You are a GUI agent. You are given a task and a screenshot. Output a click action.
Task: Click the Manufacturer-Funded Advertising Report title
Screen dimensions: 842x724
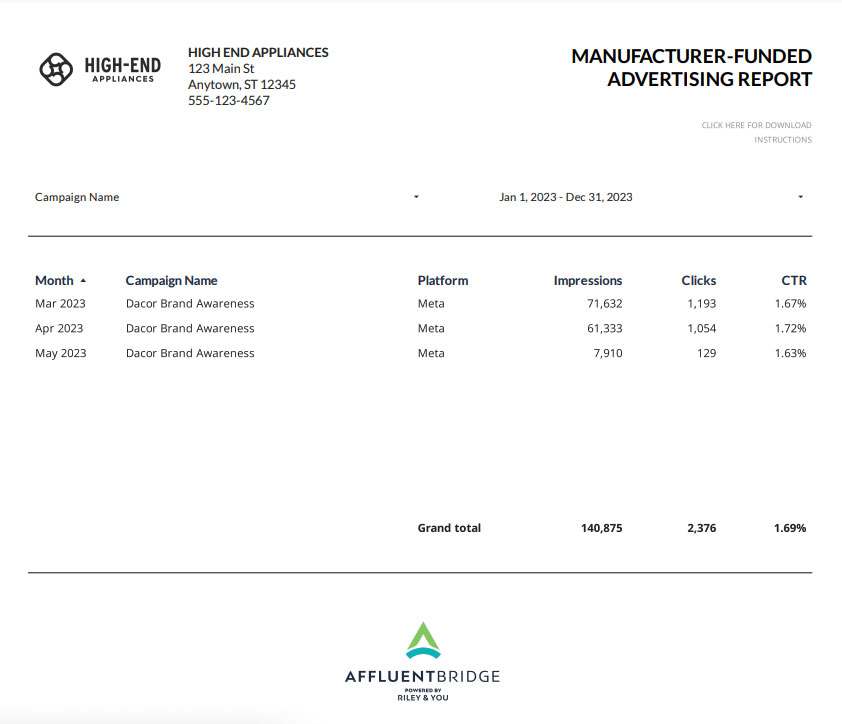pos(691,68)
